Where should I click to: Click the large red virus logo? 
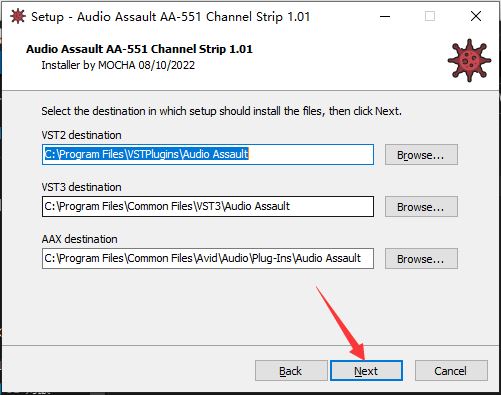pos(469,60)
